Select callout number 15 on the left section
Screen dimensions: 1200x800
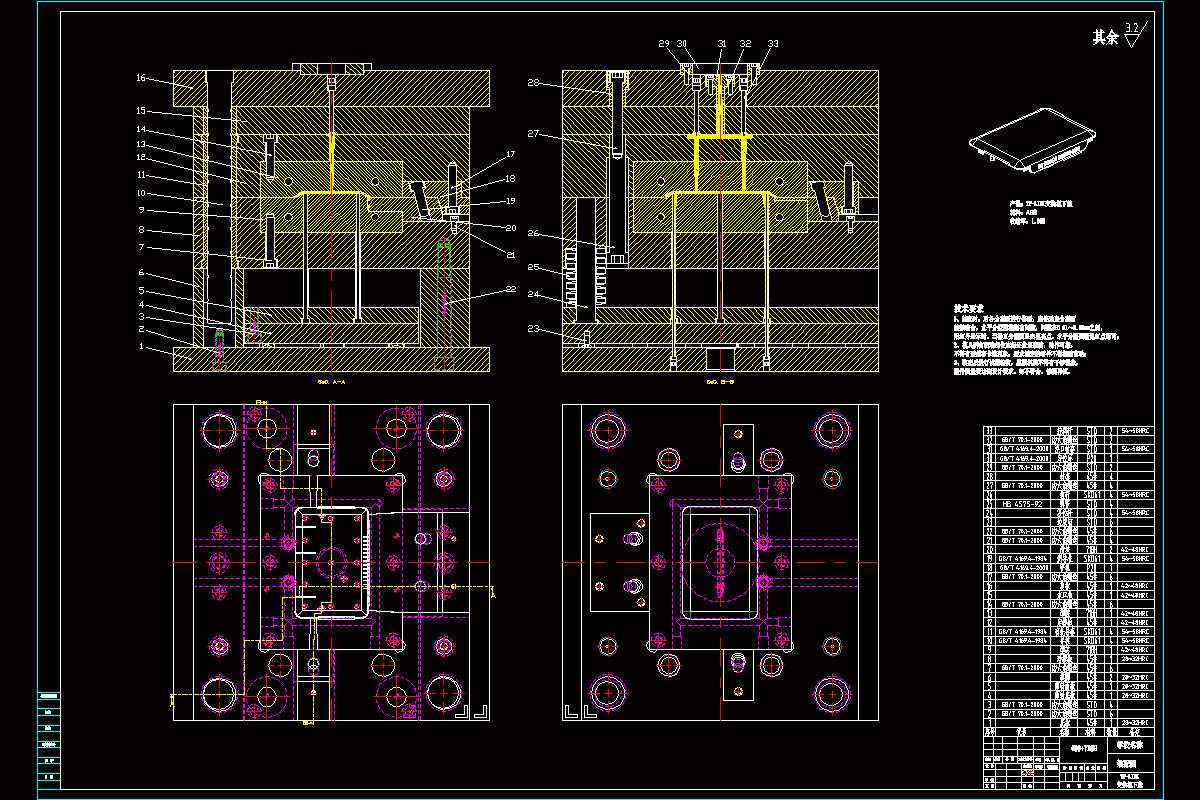141,111
